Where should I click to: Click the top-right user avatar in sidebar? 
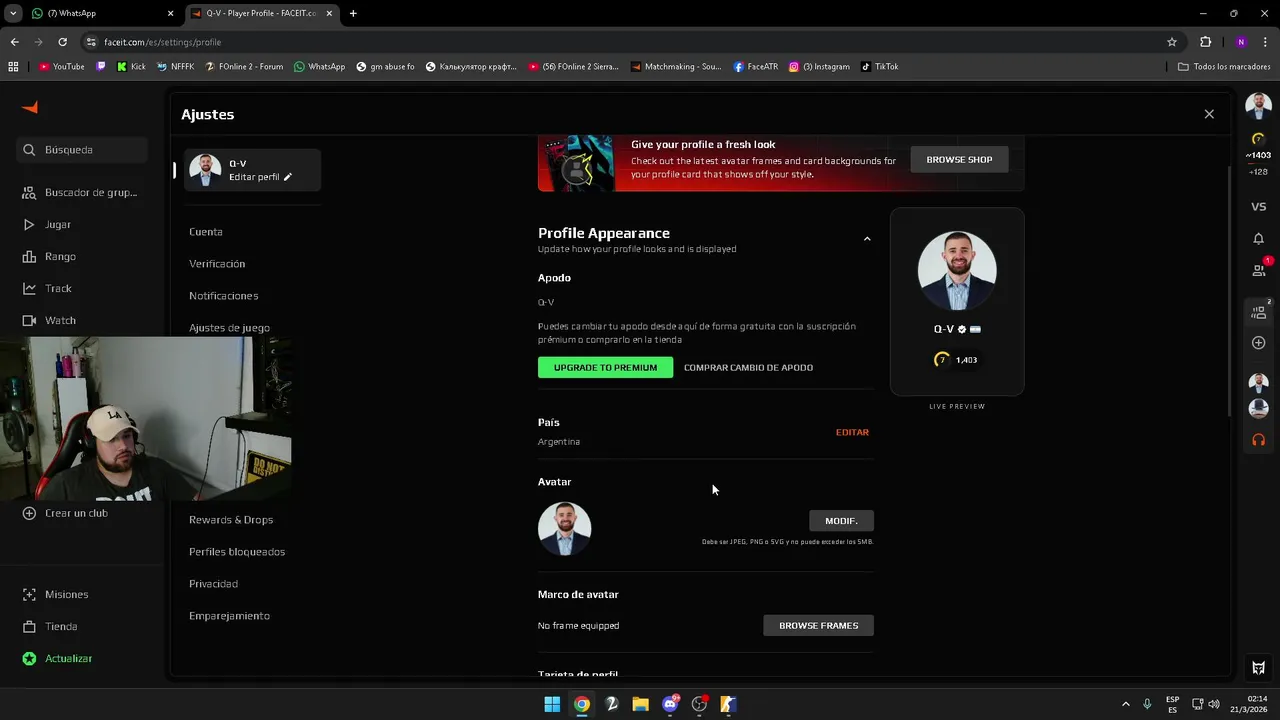(1258, 105)
